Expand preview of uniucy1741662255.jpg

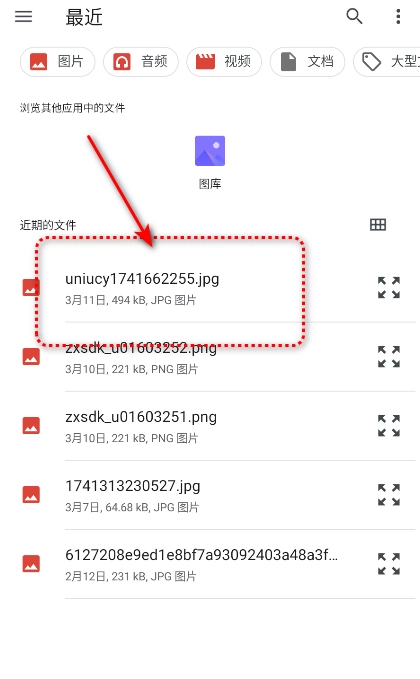click(389, 288)
